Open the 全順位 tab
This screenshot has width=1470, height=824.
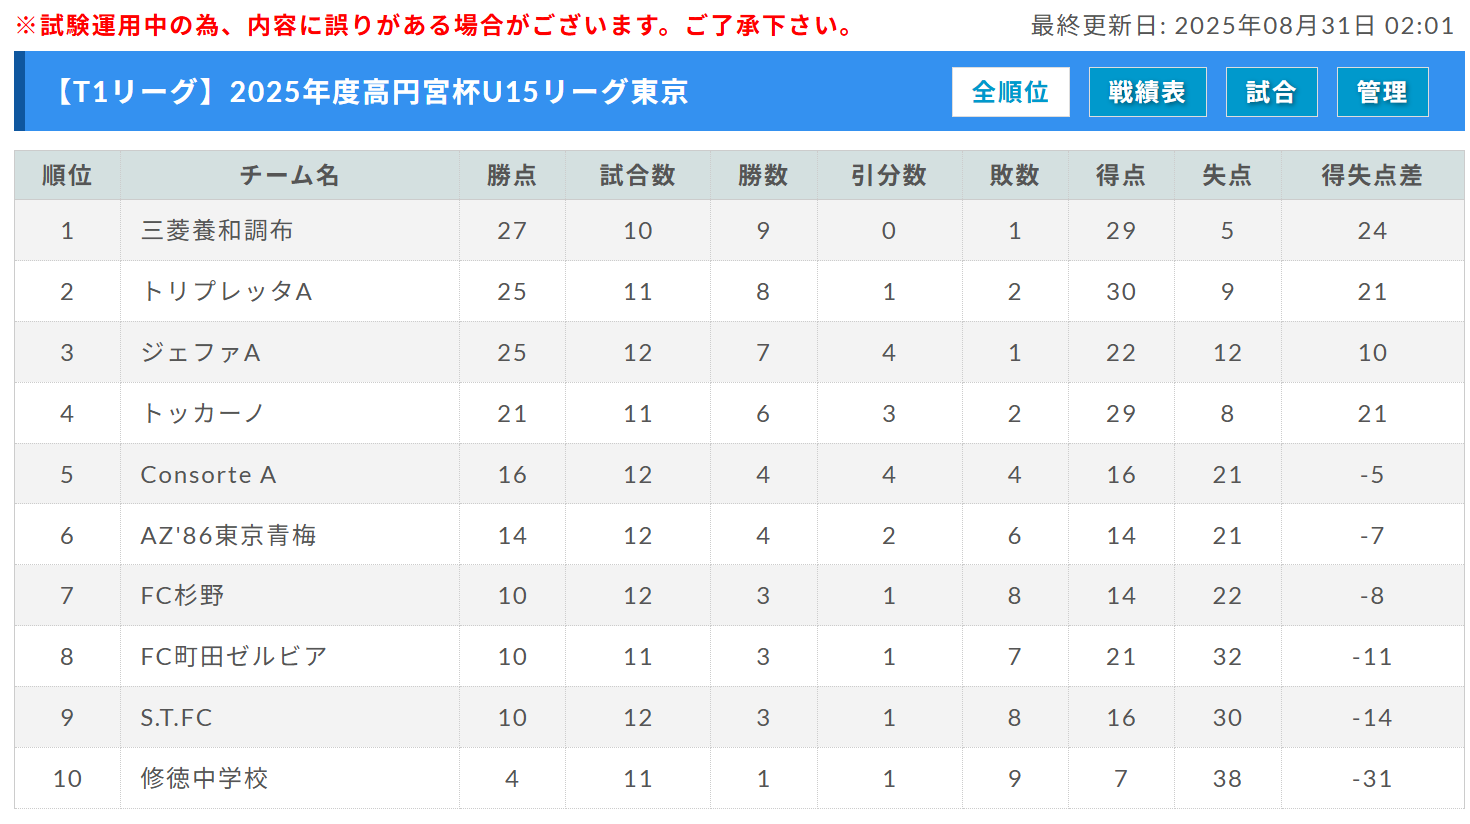pos(1010,92)
